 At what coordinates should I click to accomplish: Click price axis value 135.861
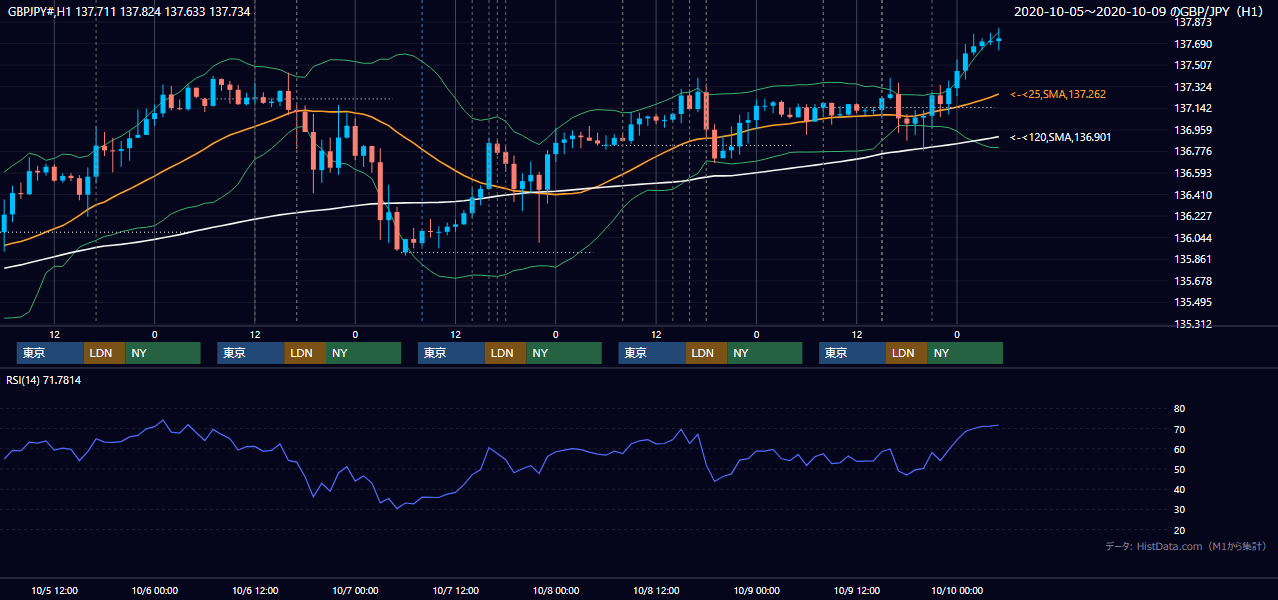(1193, 259)
